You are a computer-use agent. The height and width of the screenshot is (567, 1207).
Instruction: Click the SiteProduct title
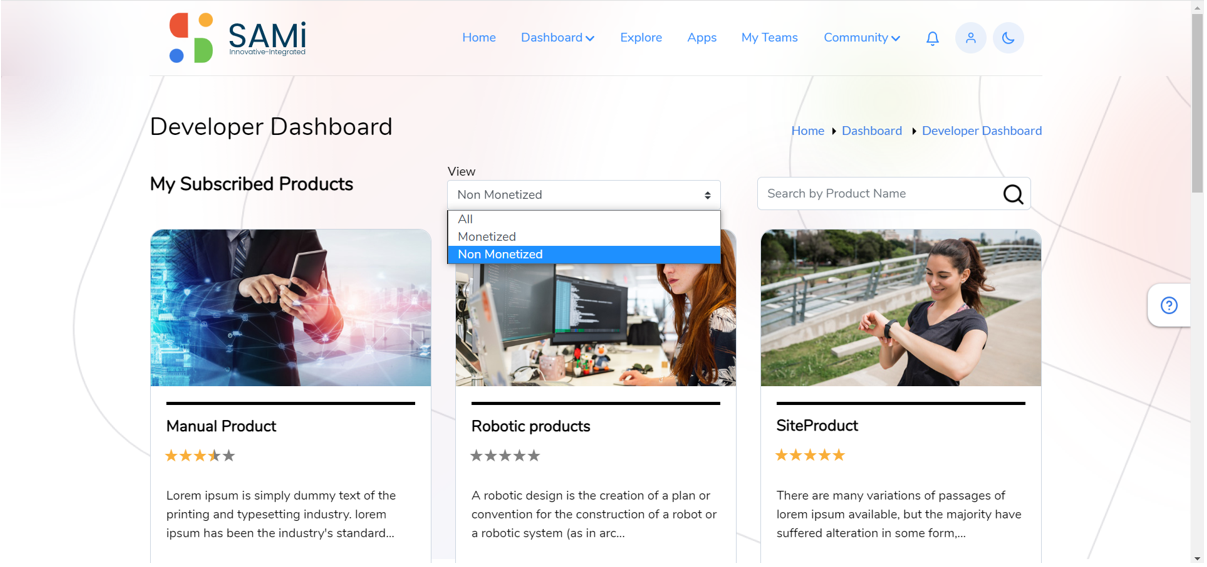tap(817, 426)
